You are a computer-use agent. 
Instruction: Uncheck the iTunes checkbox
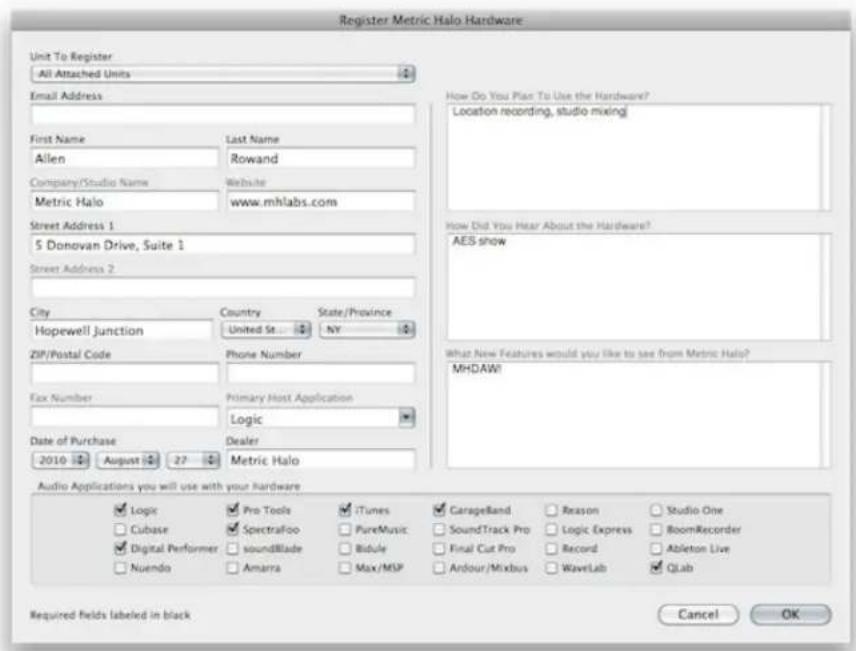(344, 510)
